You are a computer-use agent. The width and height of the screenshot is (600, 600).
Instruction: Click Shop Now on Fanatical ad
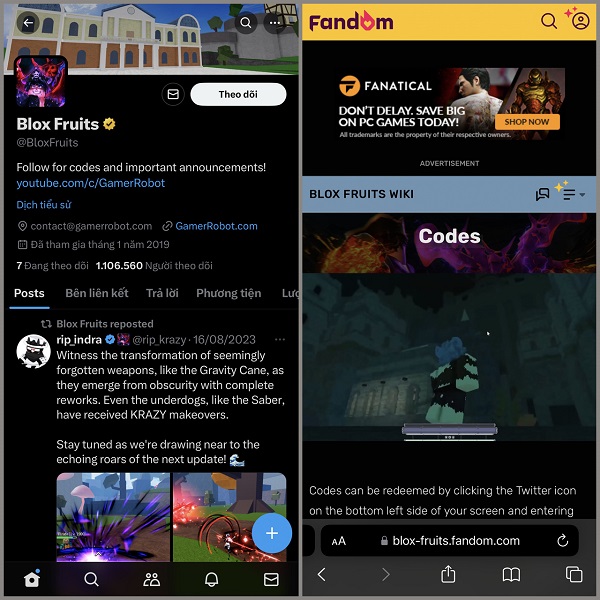(x=527, y=122)
